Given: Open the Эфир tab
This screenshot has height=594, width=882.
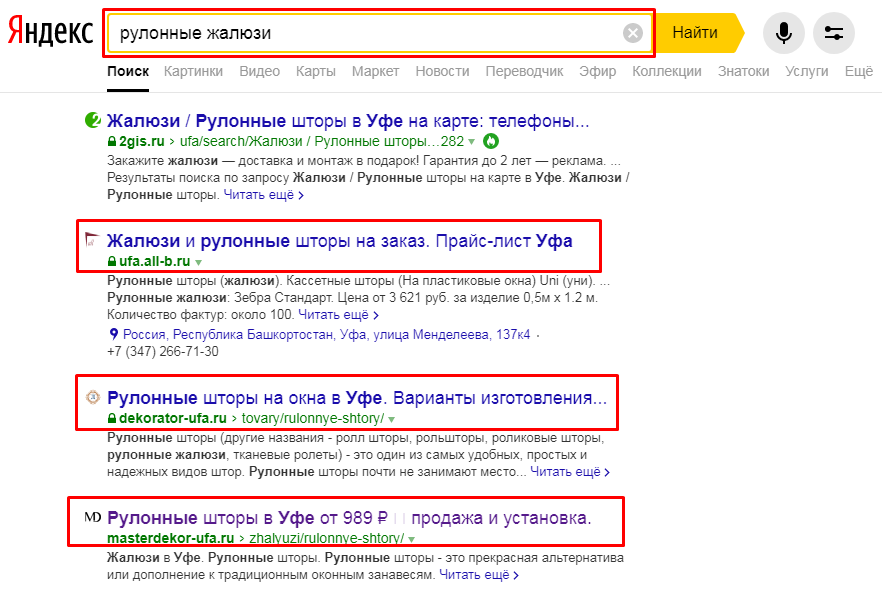Looking at the screenshot, I should click(x=597, y=71).
